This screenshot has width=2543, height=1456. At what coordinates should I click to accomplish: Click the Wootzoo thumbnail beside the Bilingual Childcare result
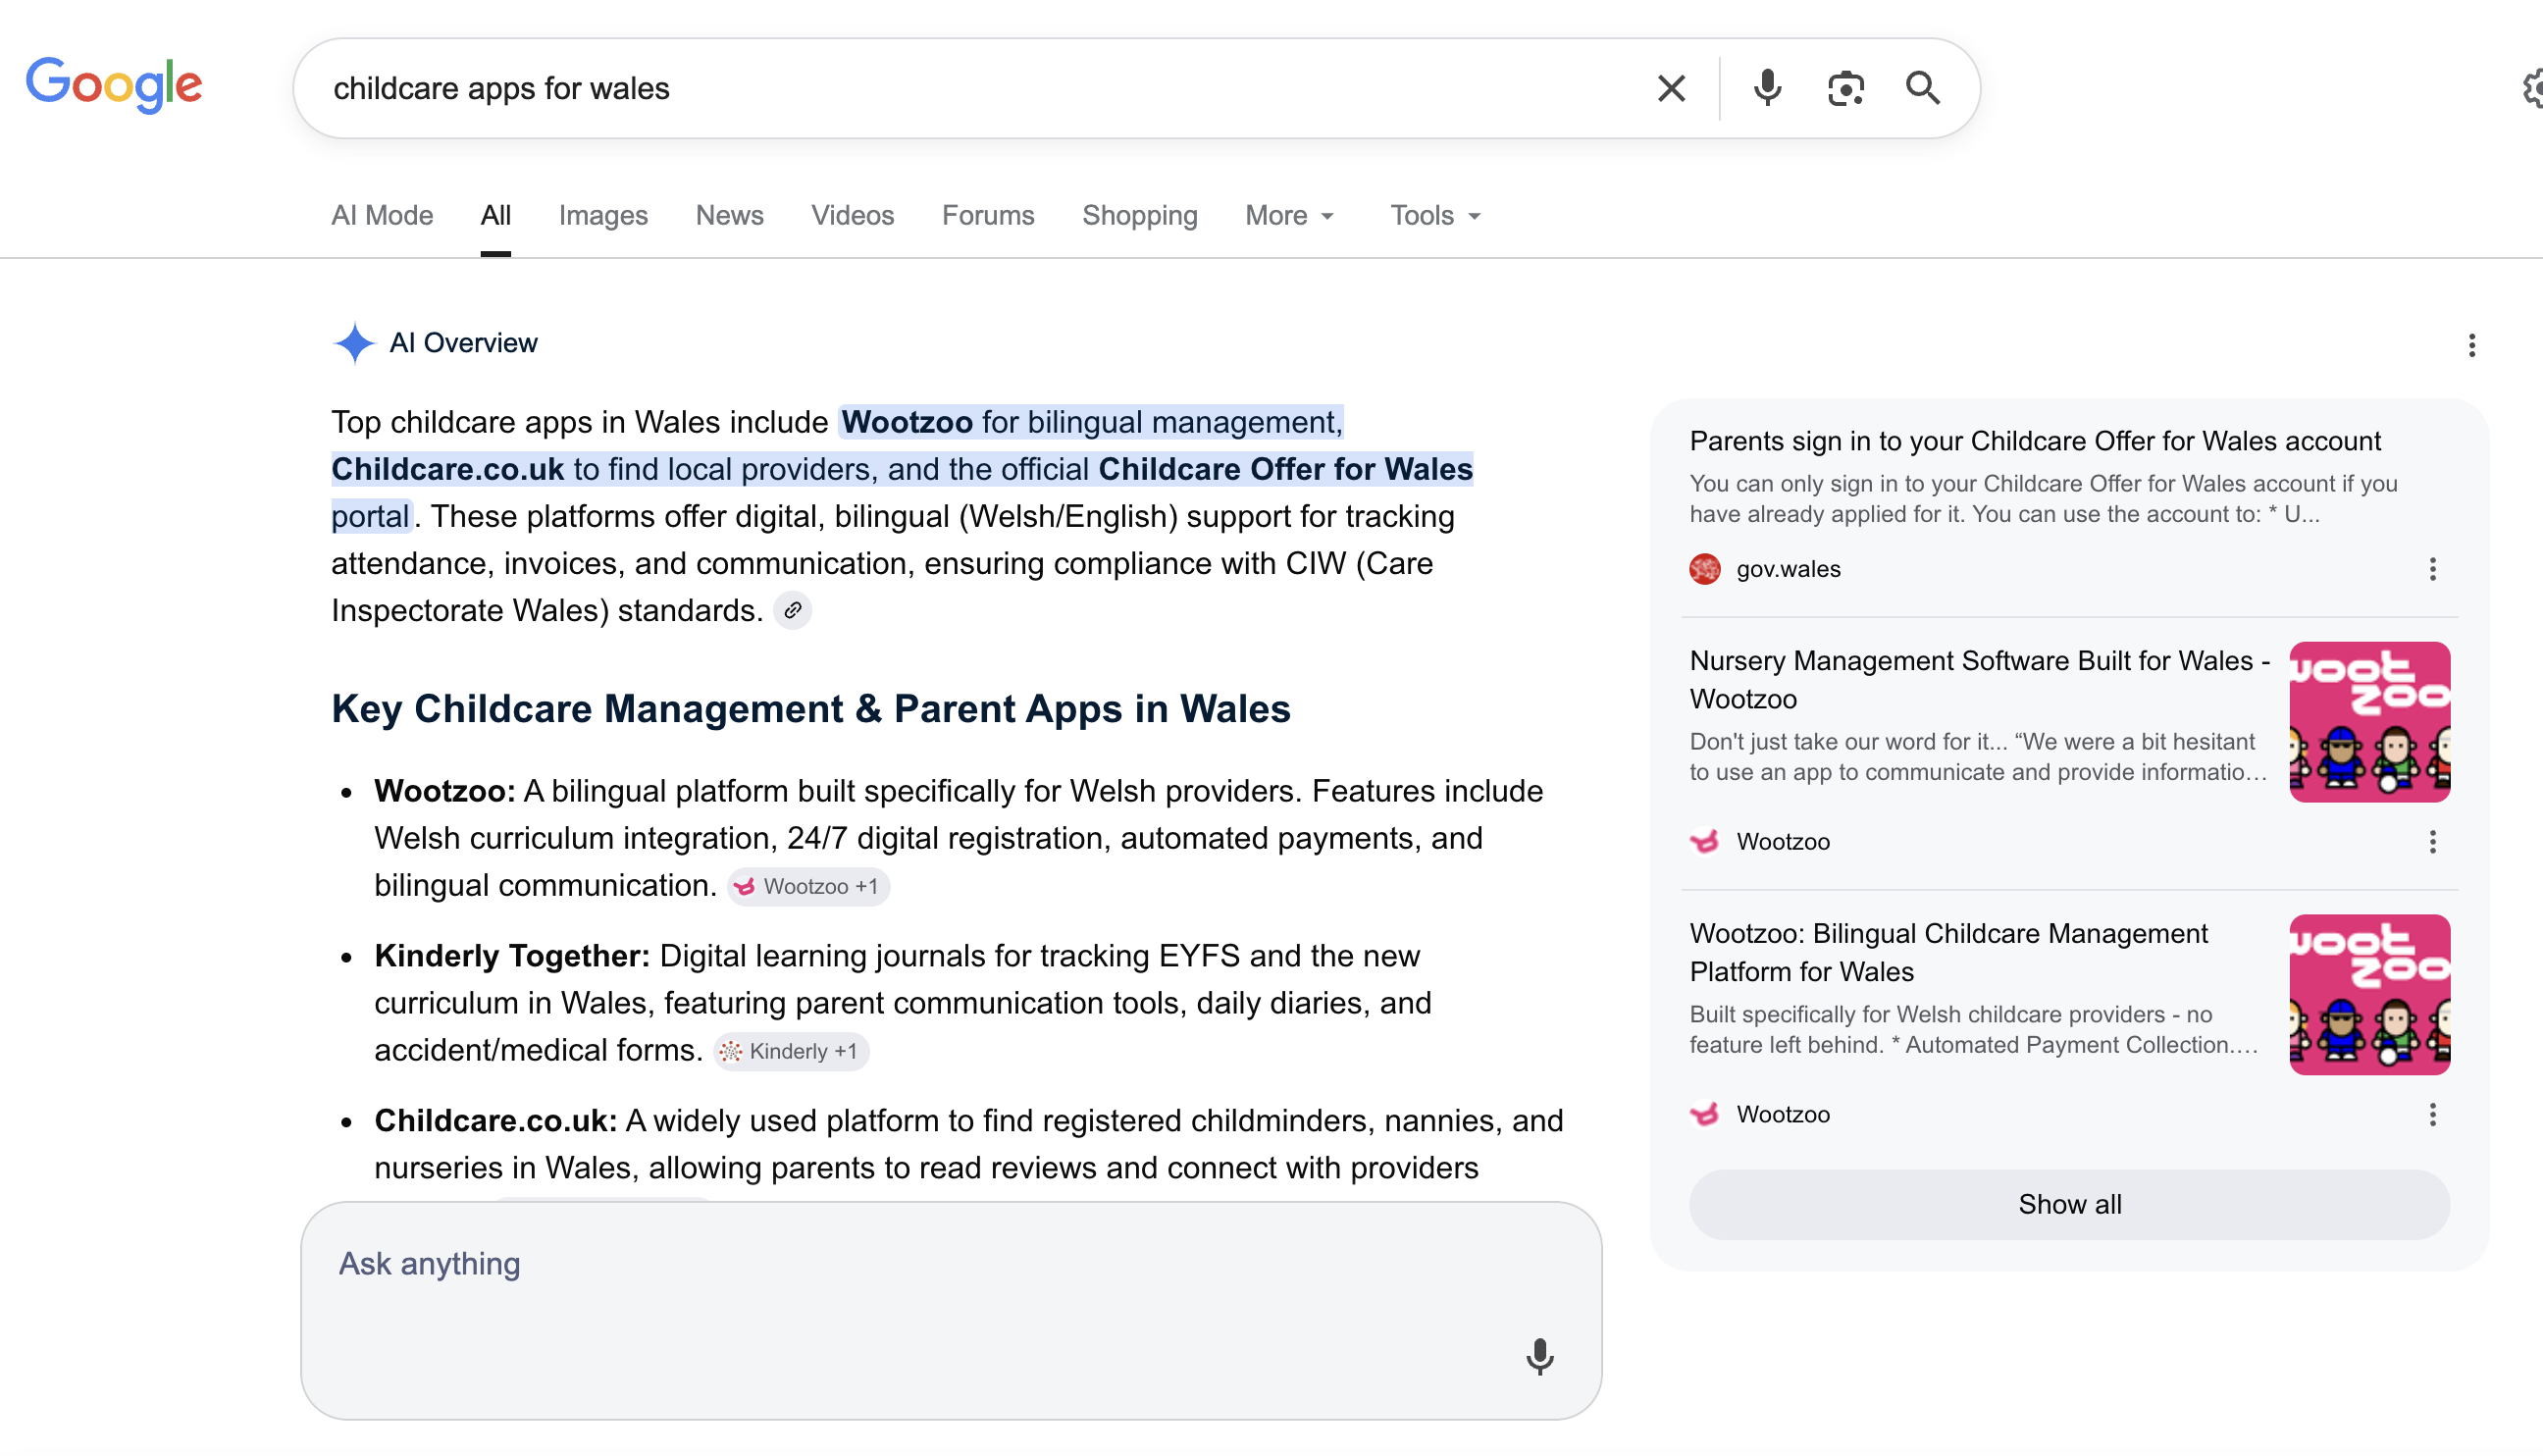click(2369, 995)
